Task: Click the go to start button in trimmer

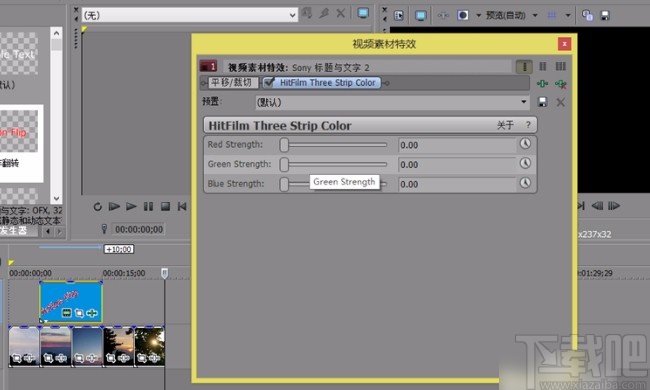Action: click(182, 206)
